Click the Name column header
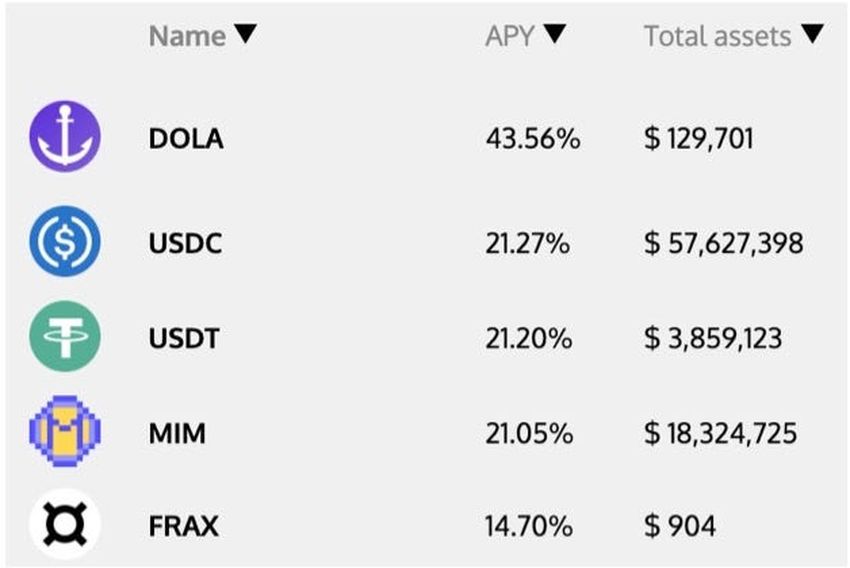 pyautogui.click(x=187, y=36)
